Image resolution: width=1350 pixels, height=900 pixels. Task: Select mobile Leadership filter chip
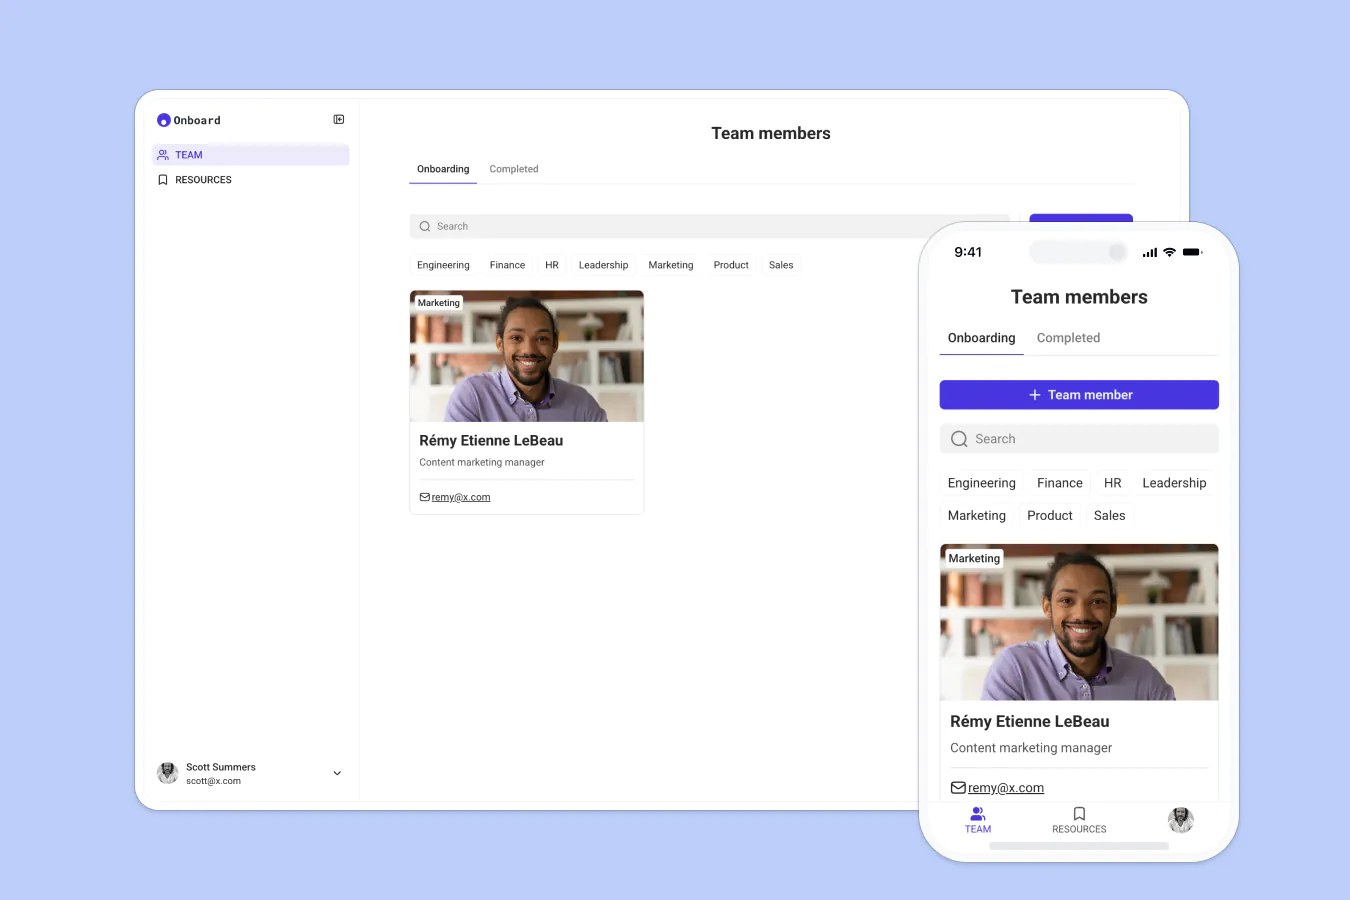click(x=1174, y=483)
